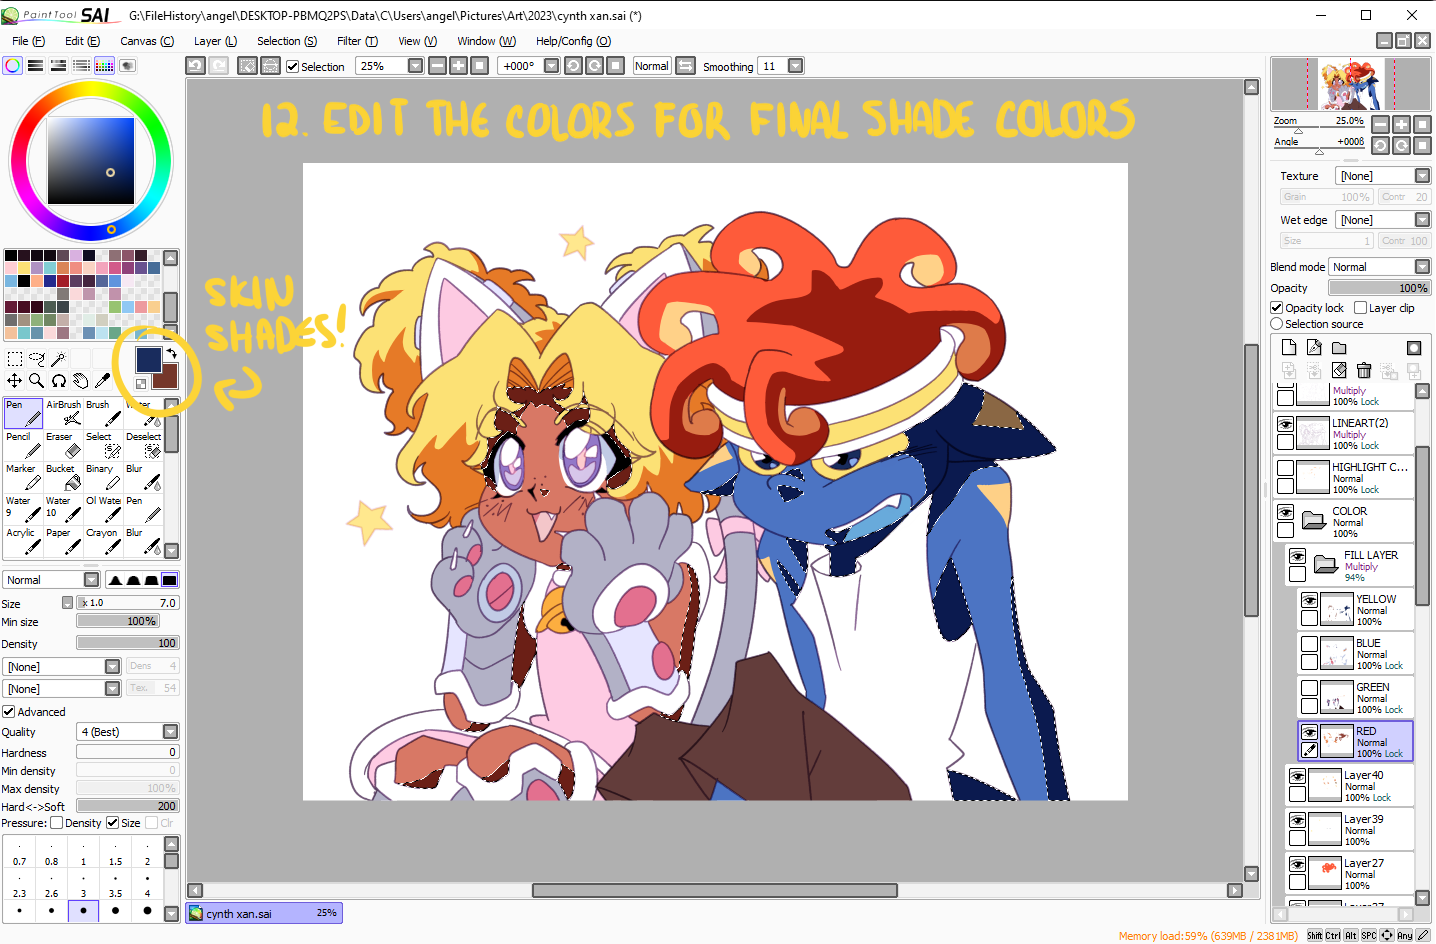Viewport: 1436px width, 944px height.
Task: Expand the Smoothing level dropdown
Action: tap(795, 66)
